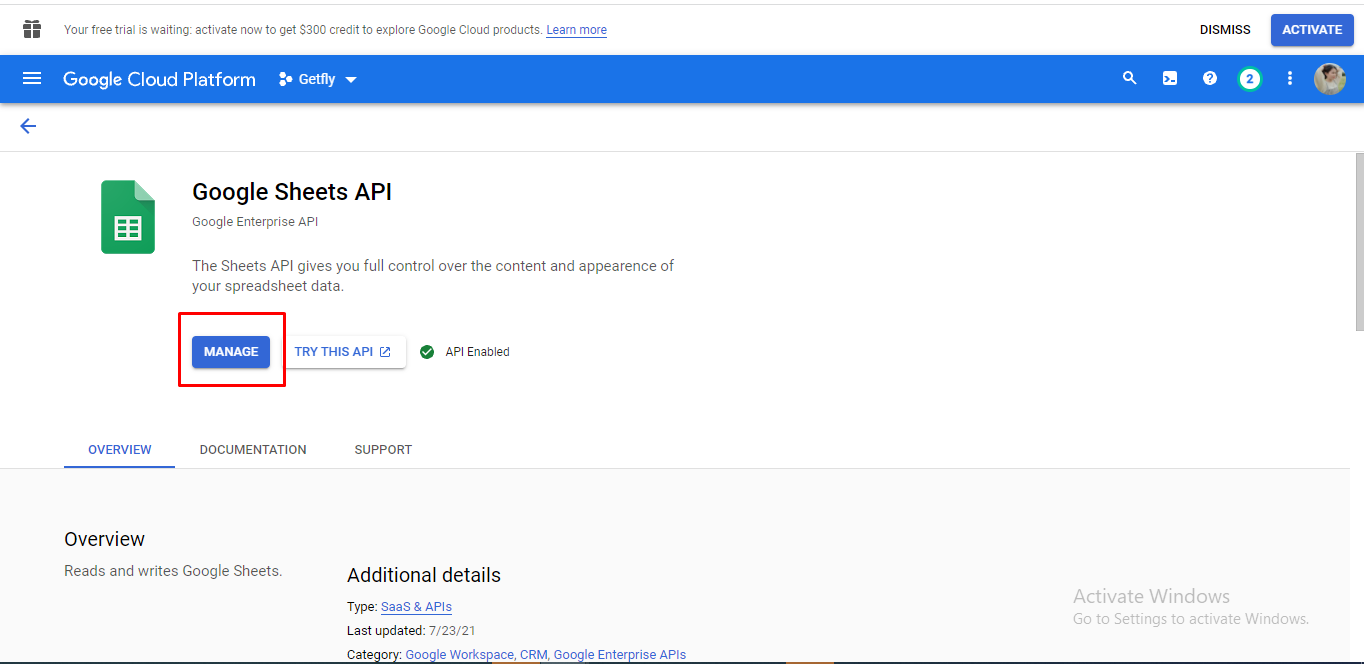Open the hamburger navigation menu
Viewport: 1364px width, 664px height.
32,79
